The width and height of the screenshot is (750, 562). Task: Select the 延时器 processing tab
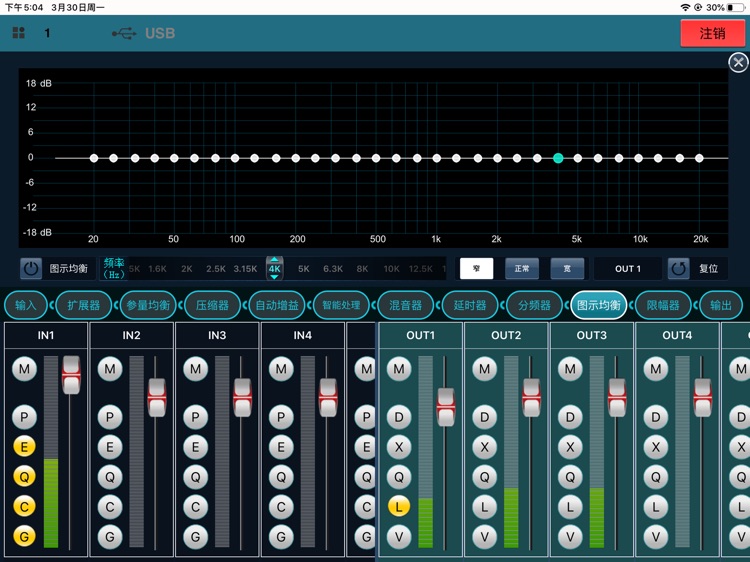(x=470, y=305)
